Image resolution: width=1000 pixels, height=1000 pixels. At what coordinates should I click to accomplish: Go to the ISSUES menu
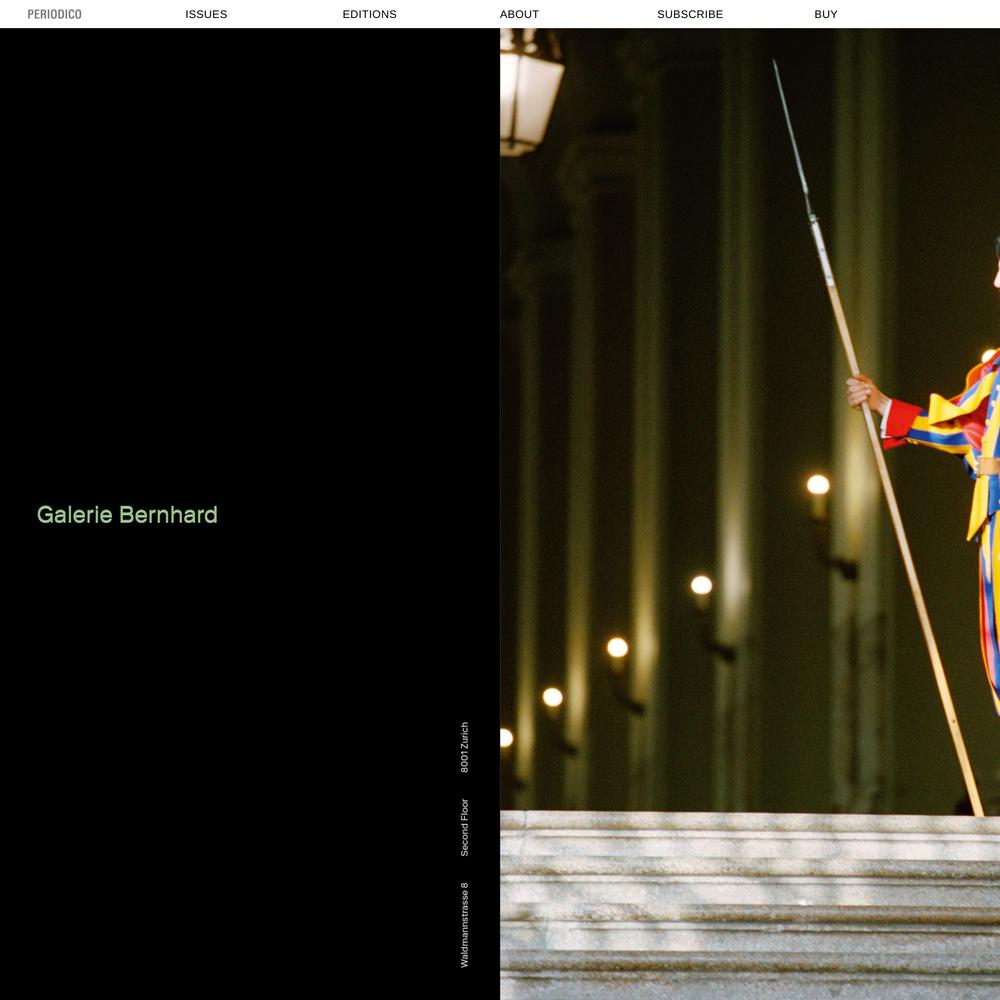tap(206, 14)
